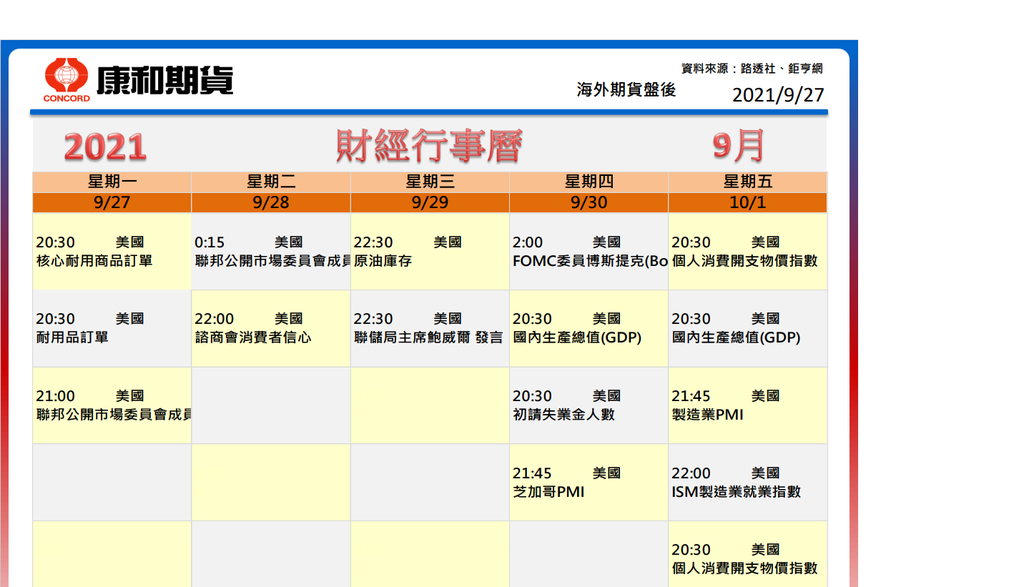
Task: Click the 資料來源 source attribution line
Action: pos(752,68)
